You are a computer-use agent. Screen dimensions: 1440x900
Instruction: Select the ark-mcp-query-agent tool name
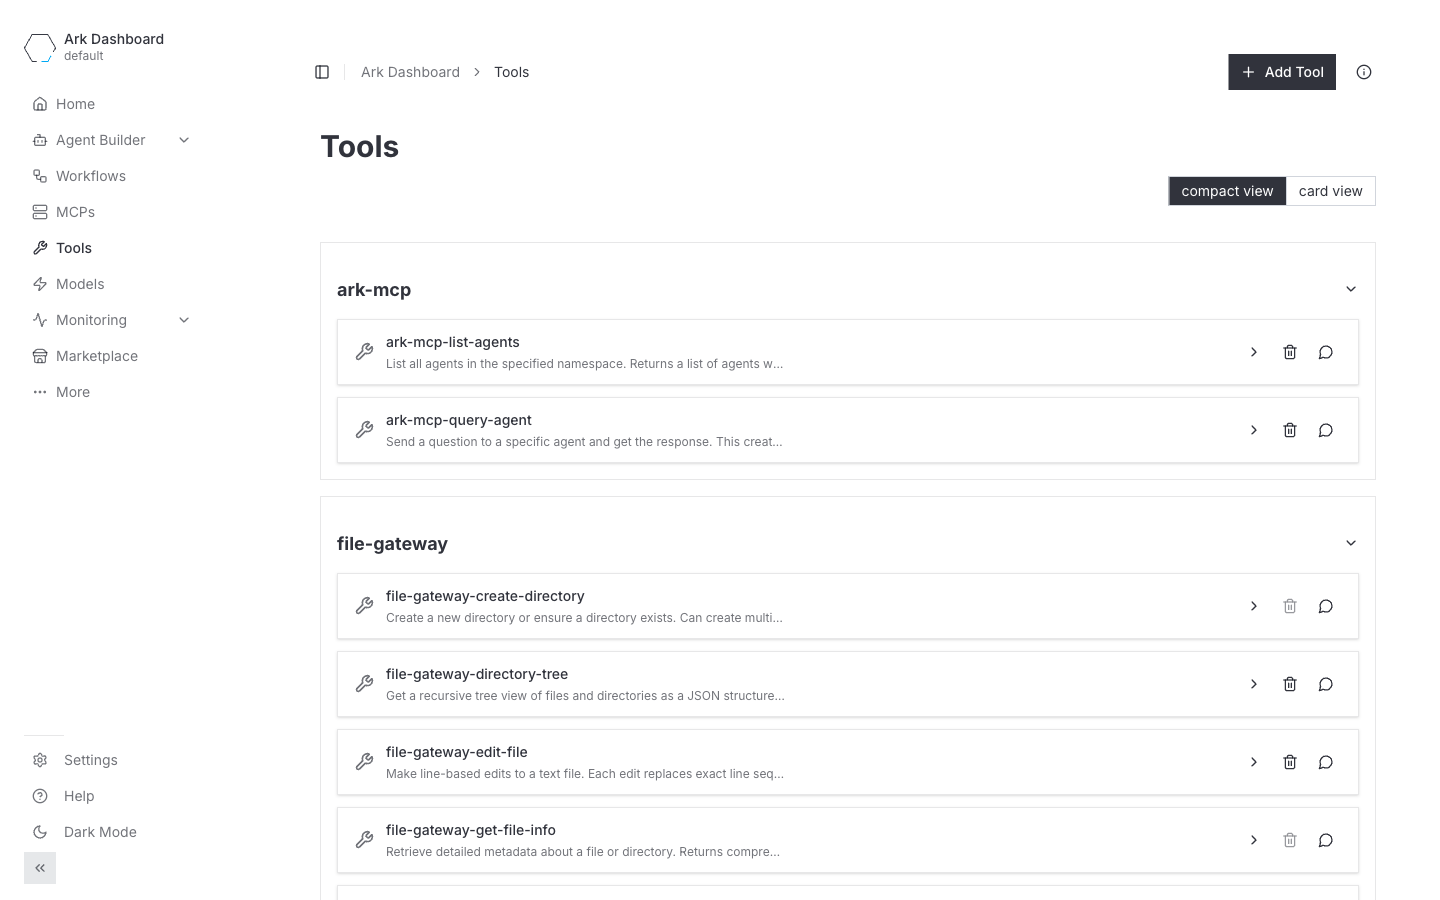tap(459, 420)
